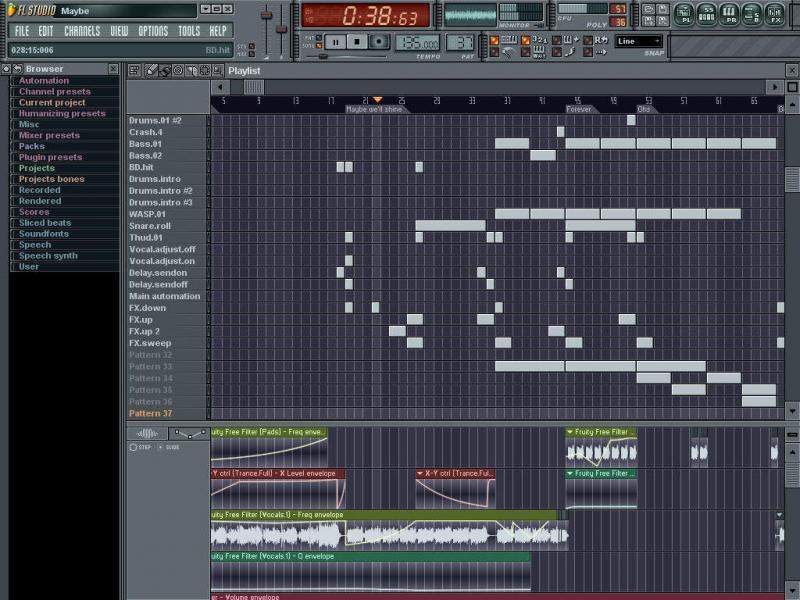Viewport: 800px width, 600px height.
Task: Switch to audio clip waveform mode
Action: (x=148, y=433)
